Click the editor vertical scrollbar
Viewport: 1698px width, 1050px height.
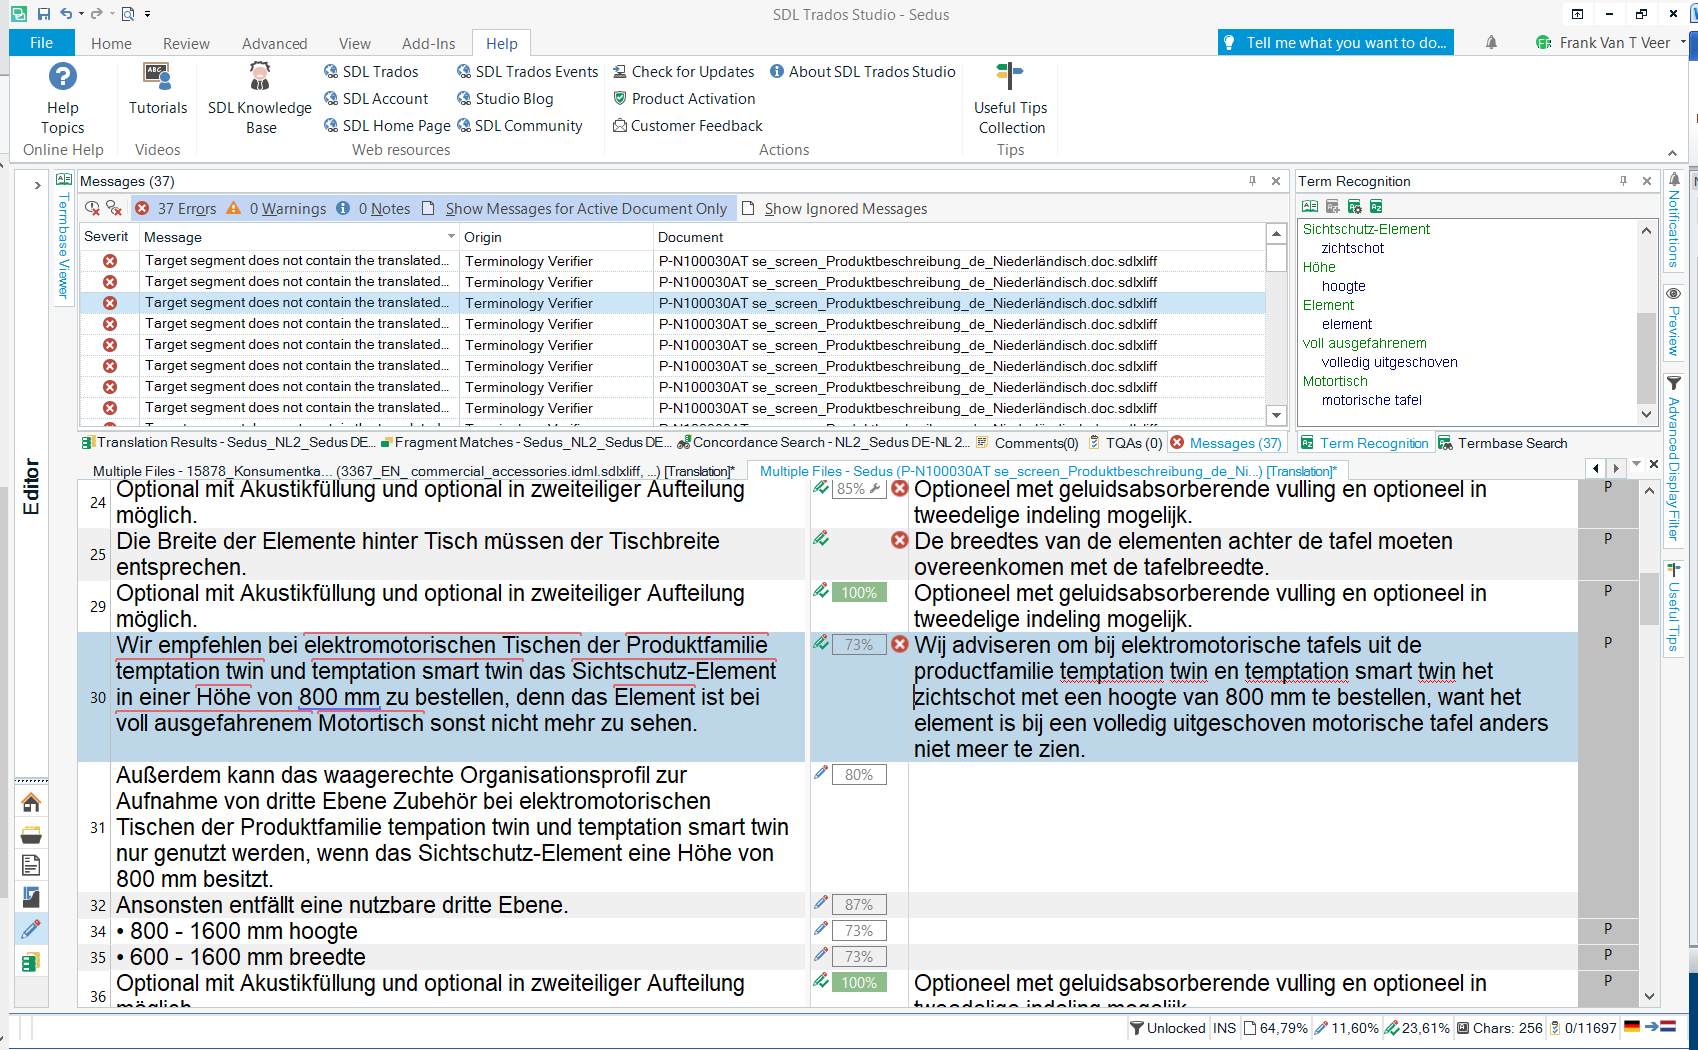pyautogui.click(x=1649, y=743)
